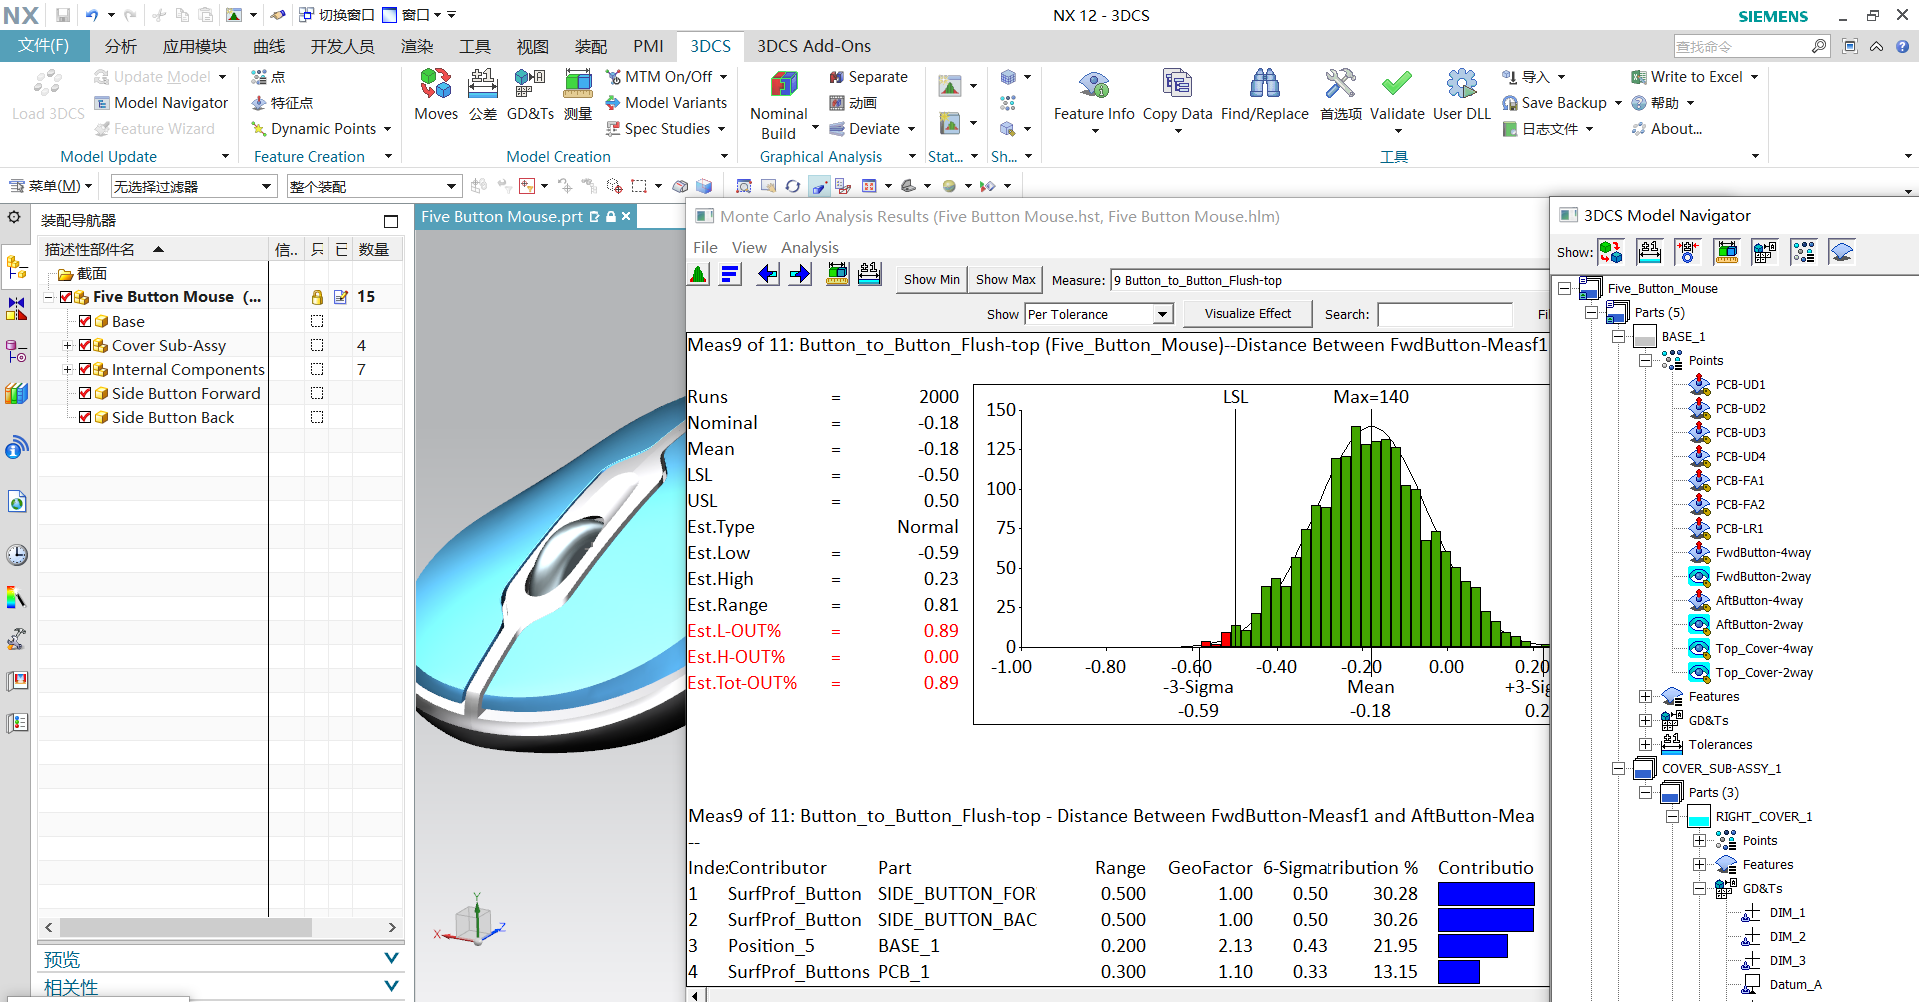
Task: Click the Show Max button
Action: (x=1005, y=280)
